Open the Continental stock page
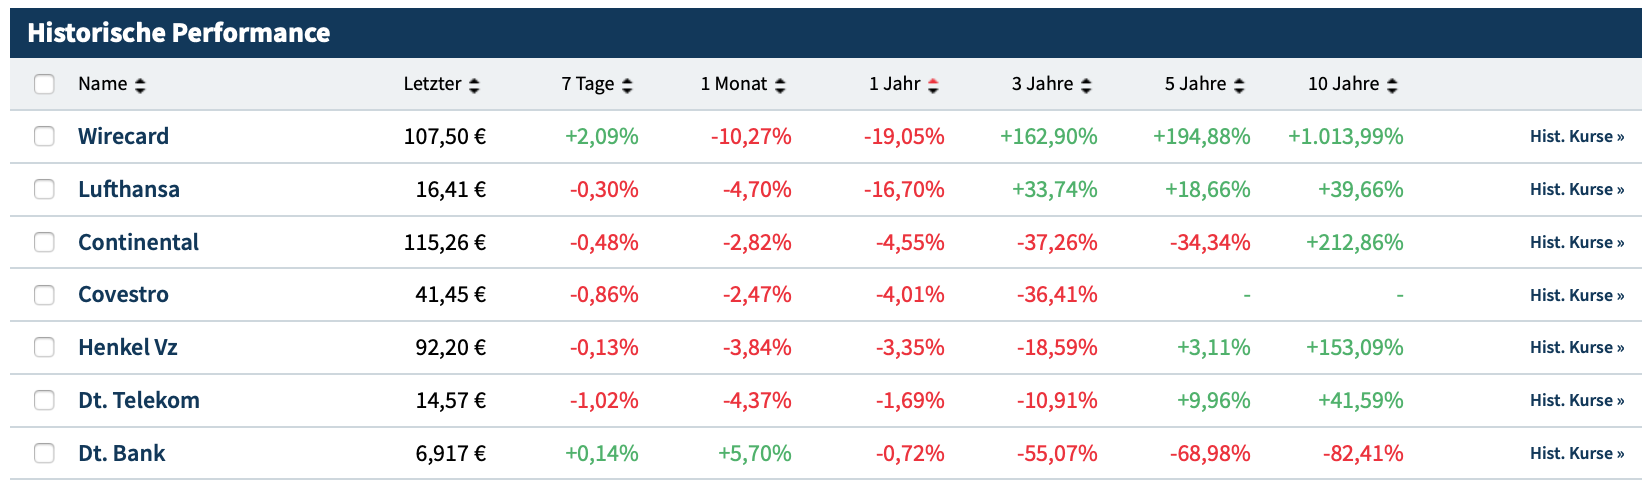Image resolution: width=1650 pixels, height=480 pixels. click(x=138, y=242)
